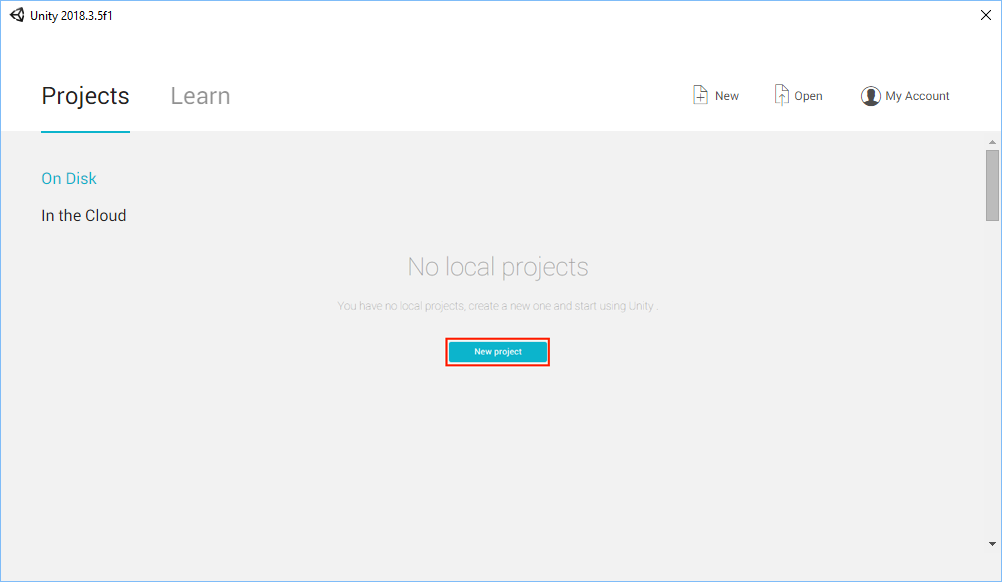Click the vertical scrollbar thumb
Image resolution: width=1002 pixels, height=582 pixels.
[x=992, y=185]
